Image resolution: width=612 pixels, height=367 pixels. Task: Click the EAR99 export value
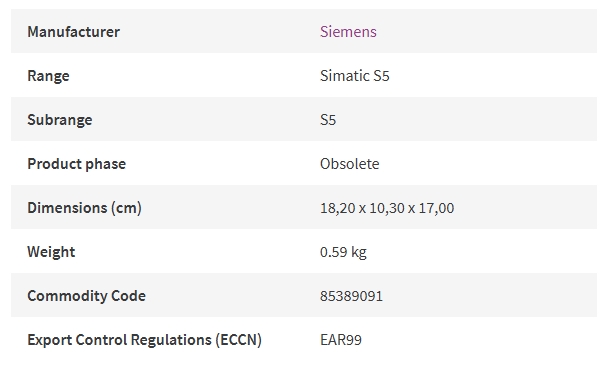point(341,340)
